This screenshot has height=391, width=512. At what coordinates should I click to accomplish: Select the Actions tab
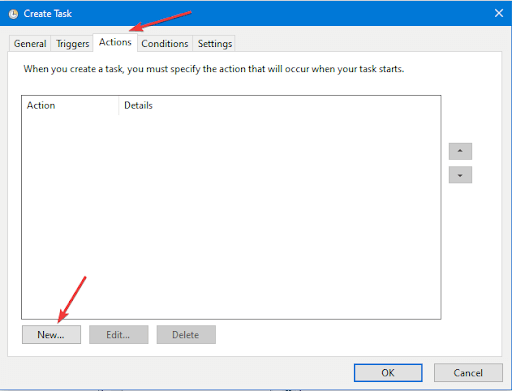(x=115, y=42)
